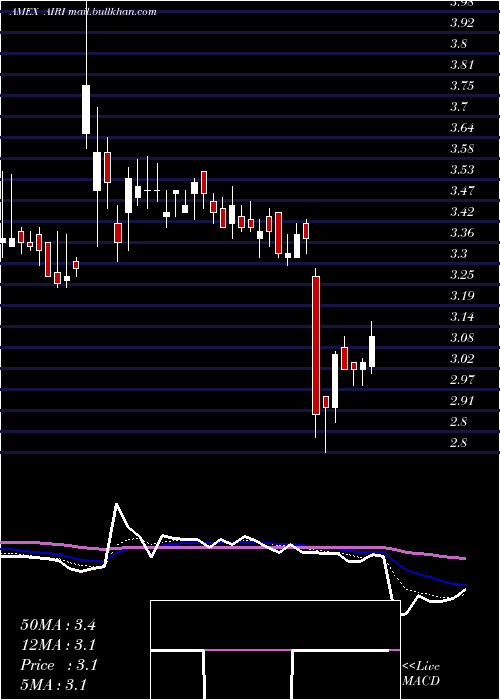Select the 3.36 price axis label
Viewport: 500px width, 700px height.
coord(462,233)
